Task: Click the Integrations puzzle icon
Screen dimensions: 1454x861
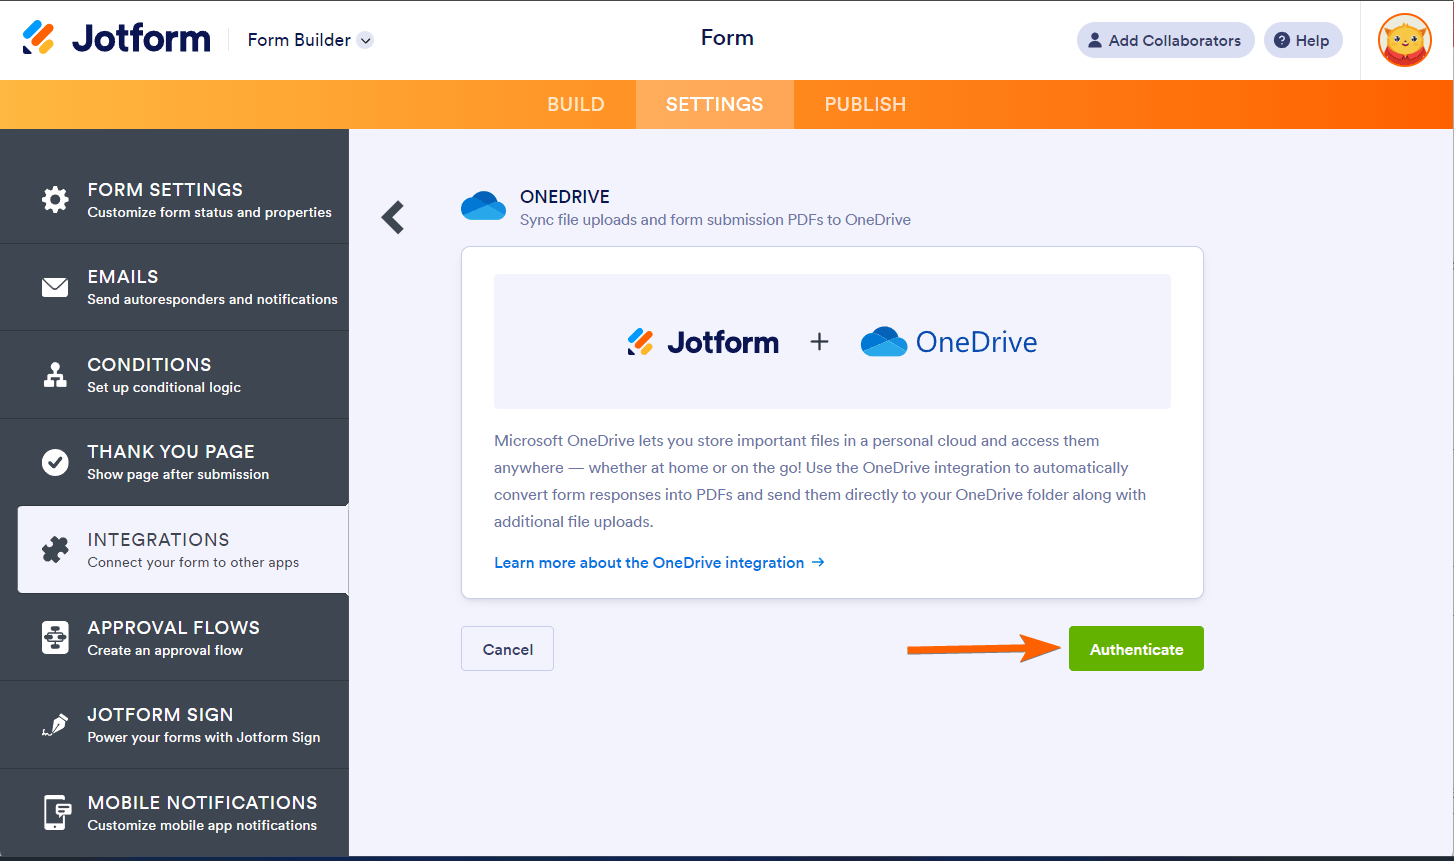Action: tap(55, 550)
